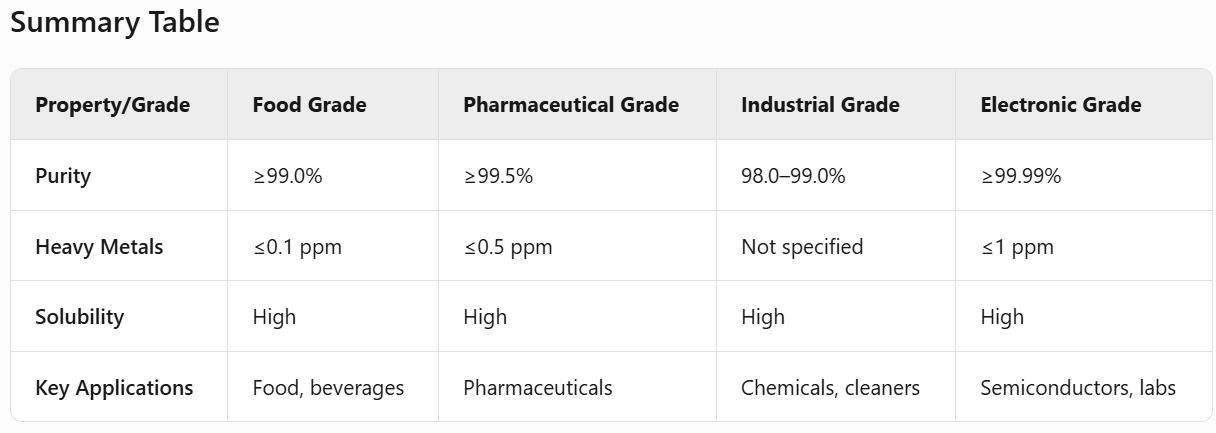Select the Property/Grade column header
The height and width of the screenshot is (433, 1216).
pyautogui.click(x=113, y=105)
